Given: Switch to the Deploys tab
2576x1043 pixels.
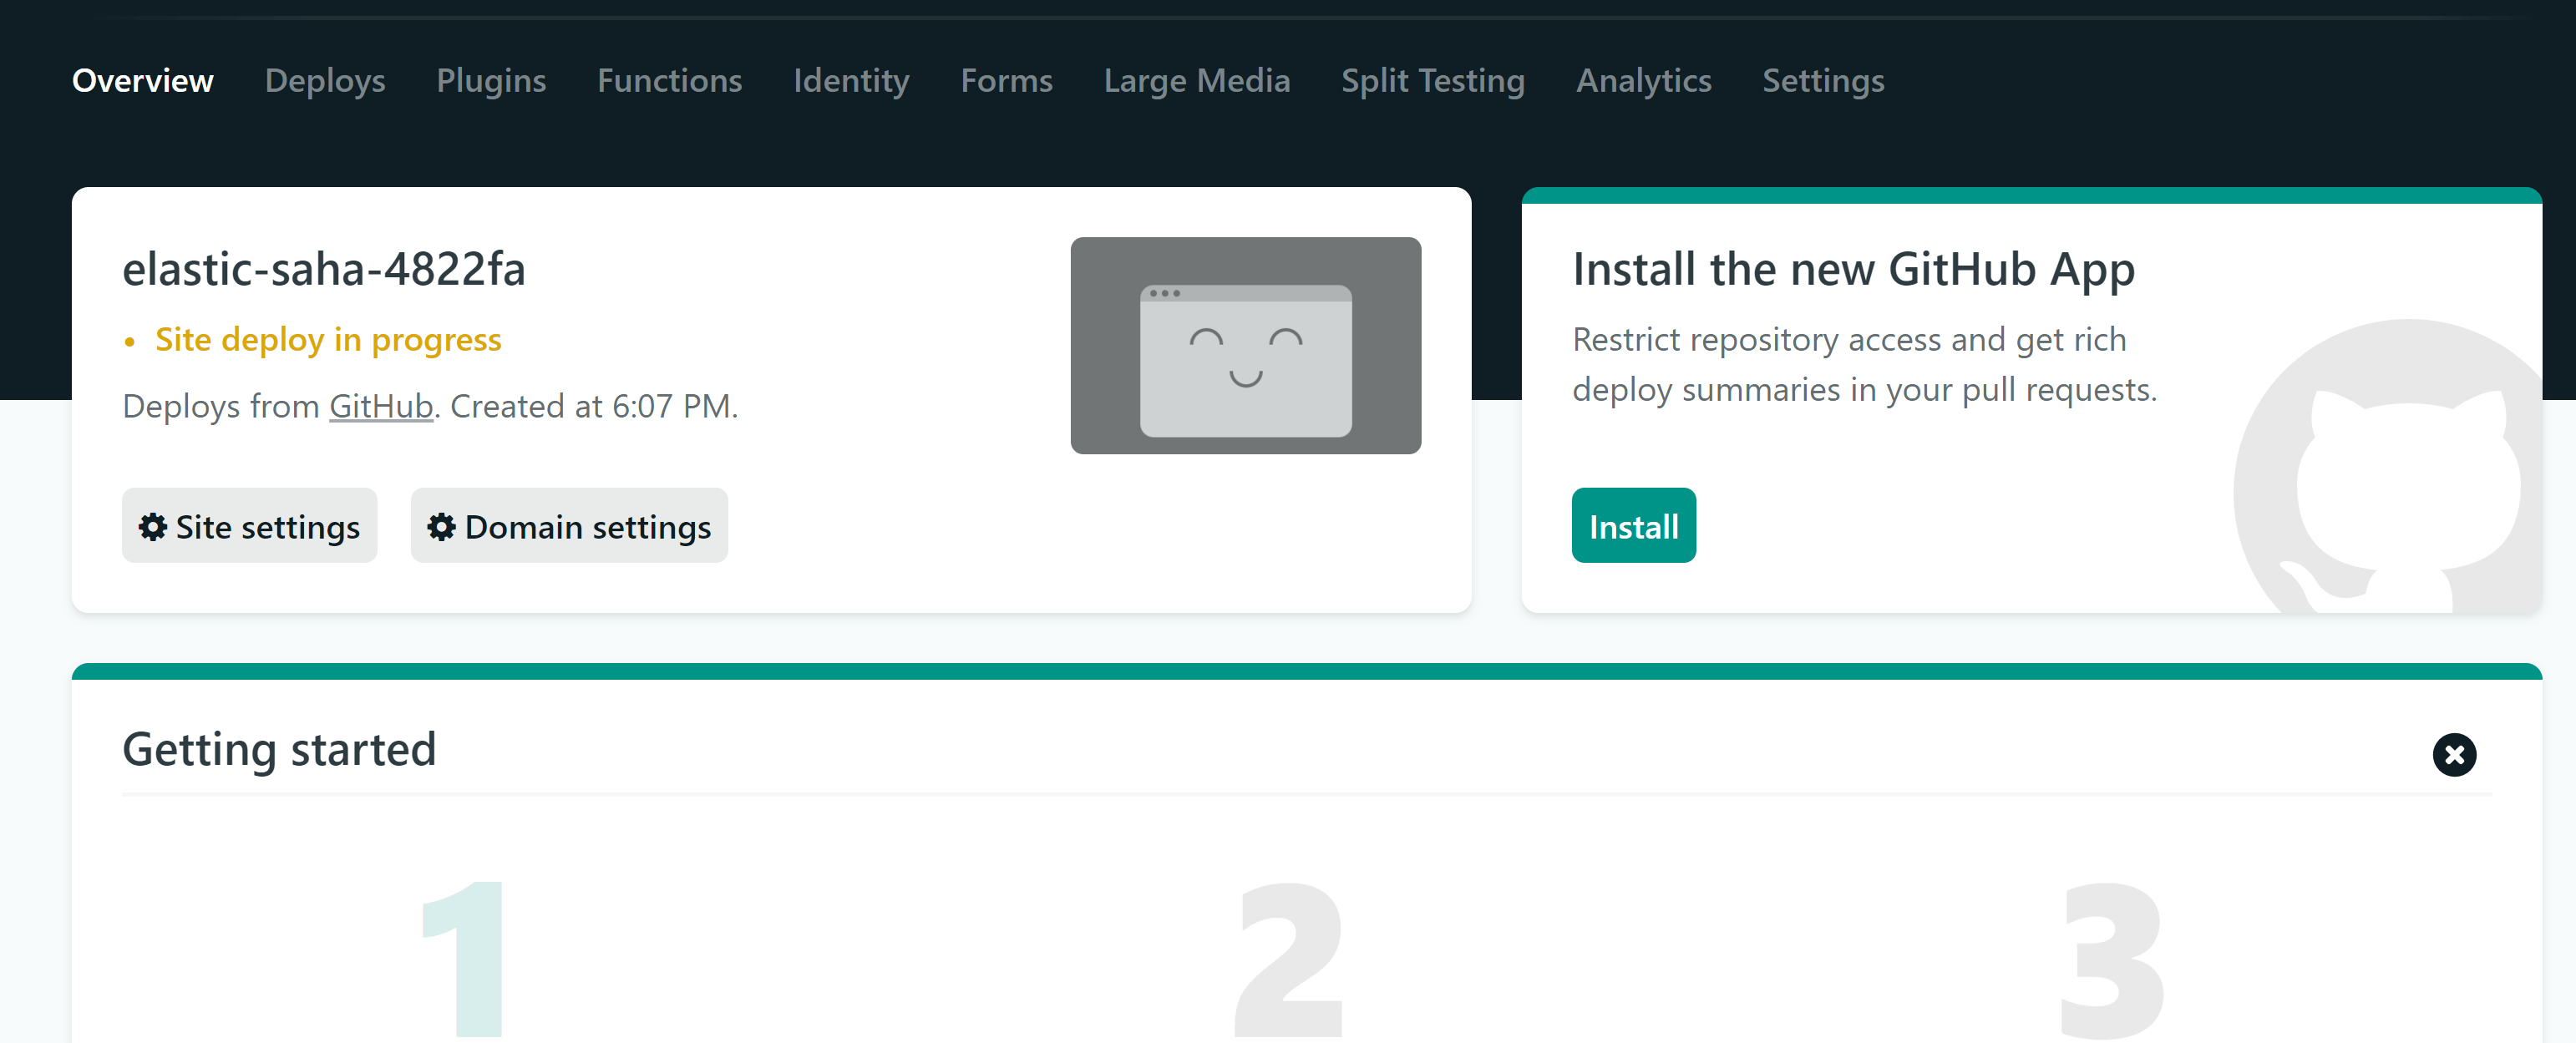Looking at the screenshot, I should click(x=325, y=82).
